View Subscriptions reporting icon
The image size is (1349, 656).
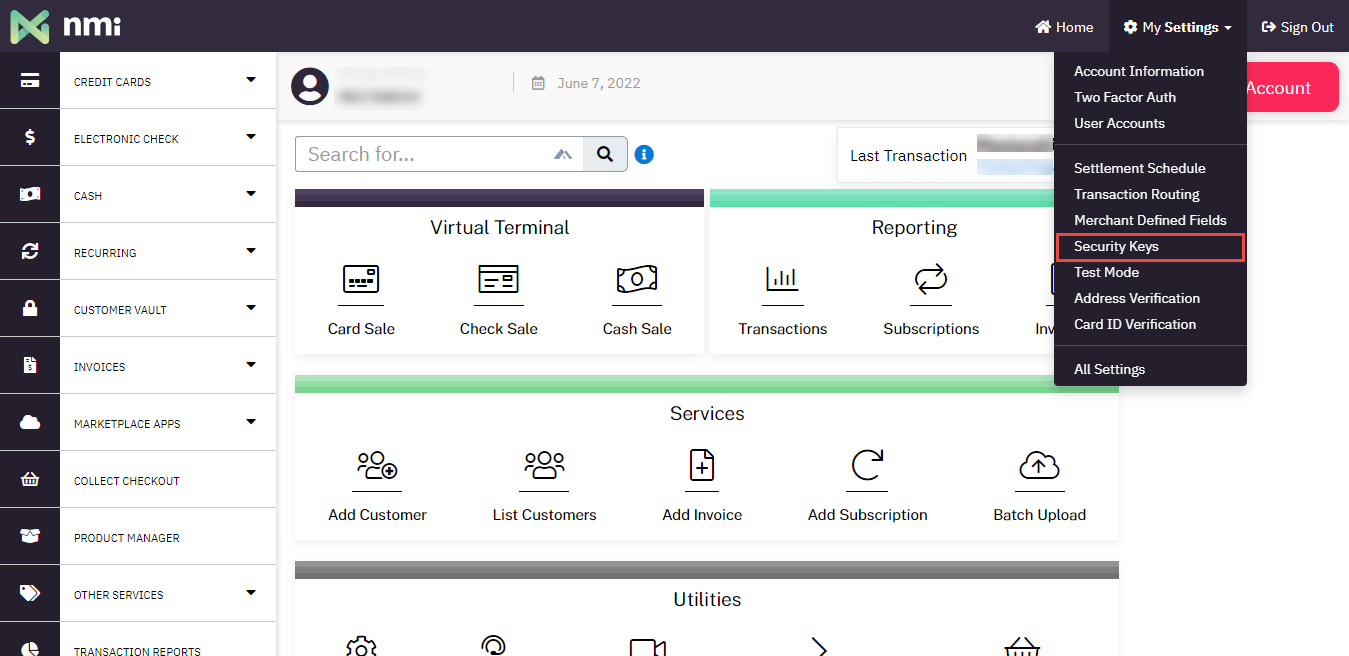(x=930, y=281)
